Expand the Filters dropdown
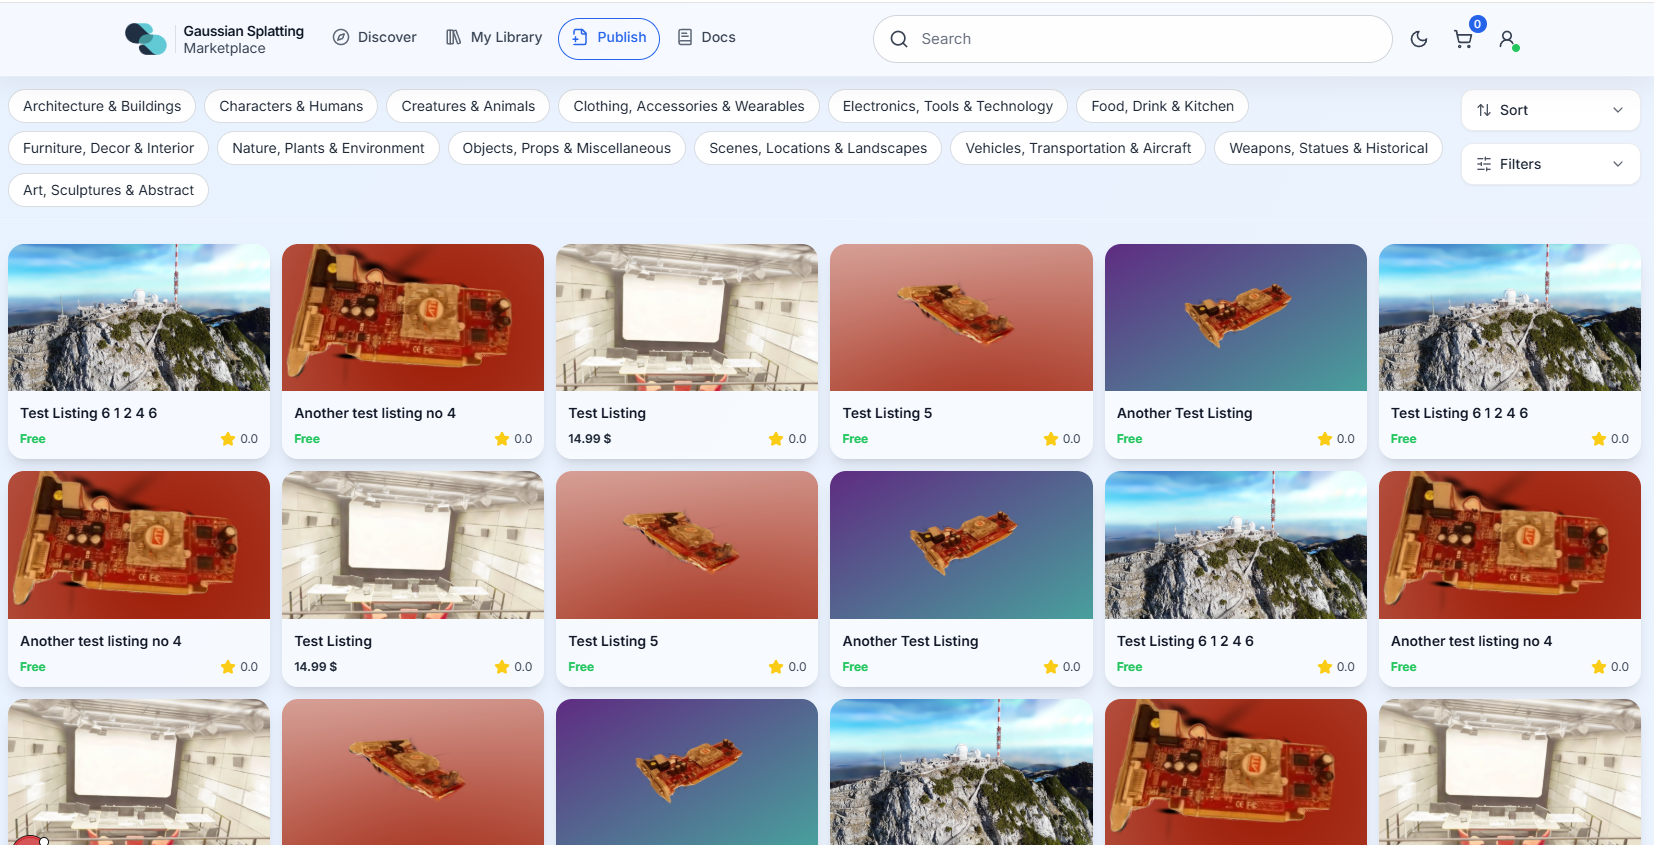Screen dimensions: 1654x845 click(1549, 164)
